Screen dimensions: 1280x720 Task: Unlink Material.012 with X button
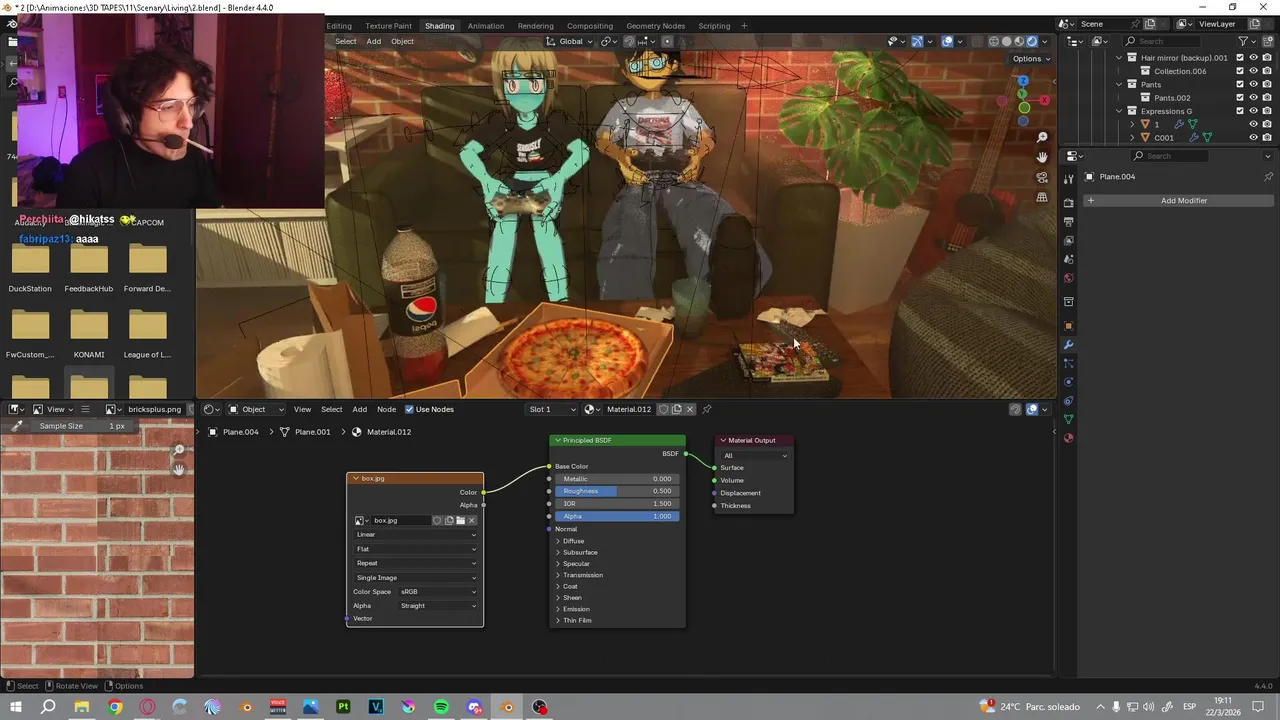coord(689,409)
